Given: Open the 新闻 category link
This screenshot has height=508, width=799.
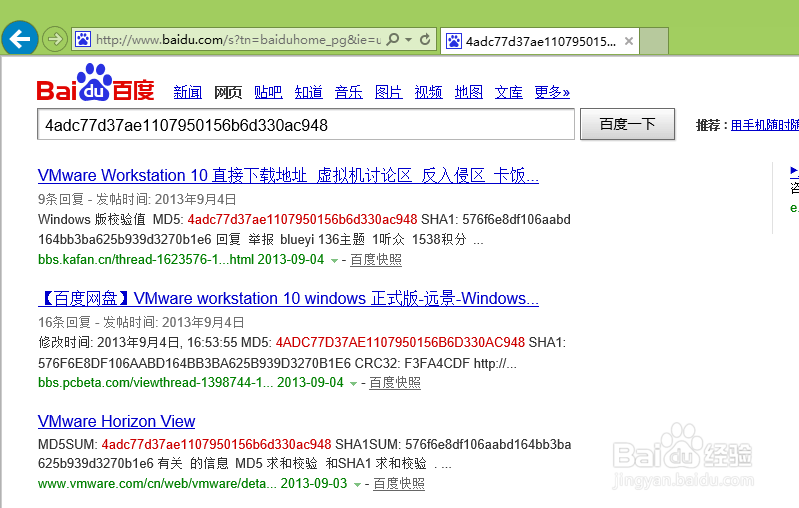Looking at the screenshot, I should coord(188,92).
